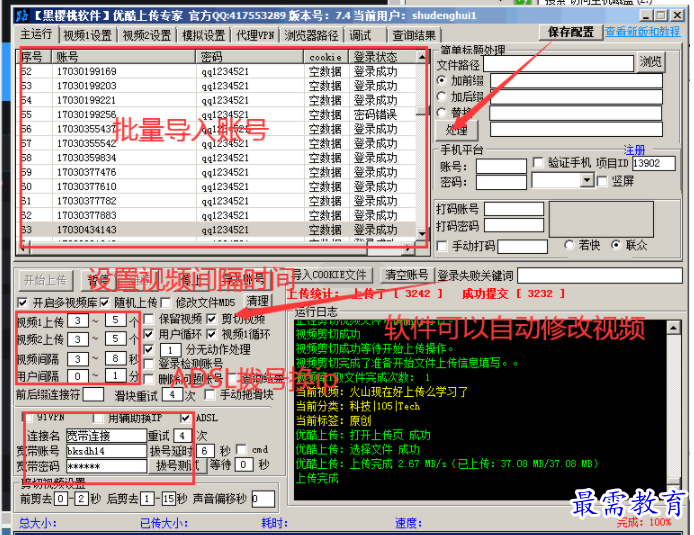Enable the 手动打码 checkbox
The height and width of the screenshot is (535, 694).
click(442, 246)
